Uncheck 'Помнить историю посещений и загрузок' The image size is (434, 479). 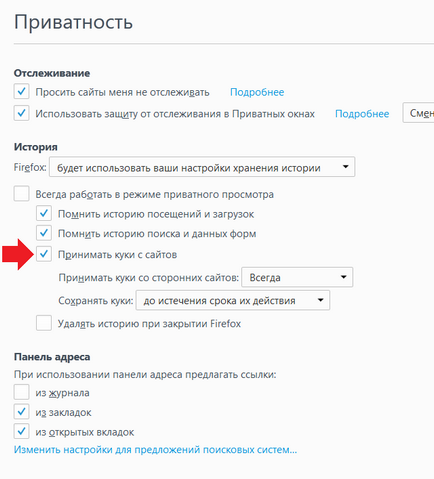[x=44, y=213]
